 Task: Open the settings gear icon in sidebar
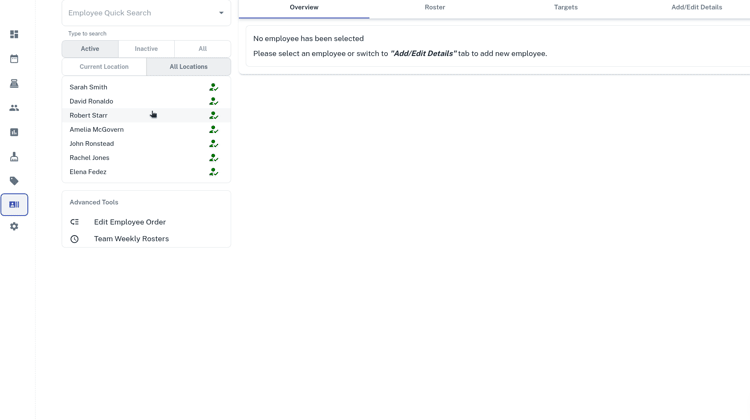tap(14, 227)
